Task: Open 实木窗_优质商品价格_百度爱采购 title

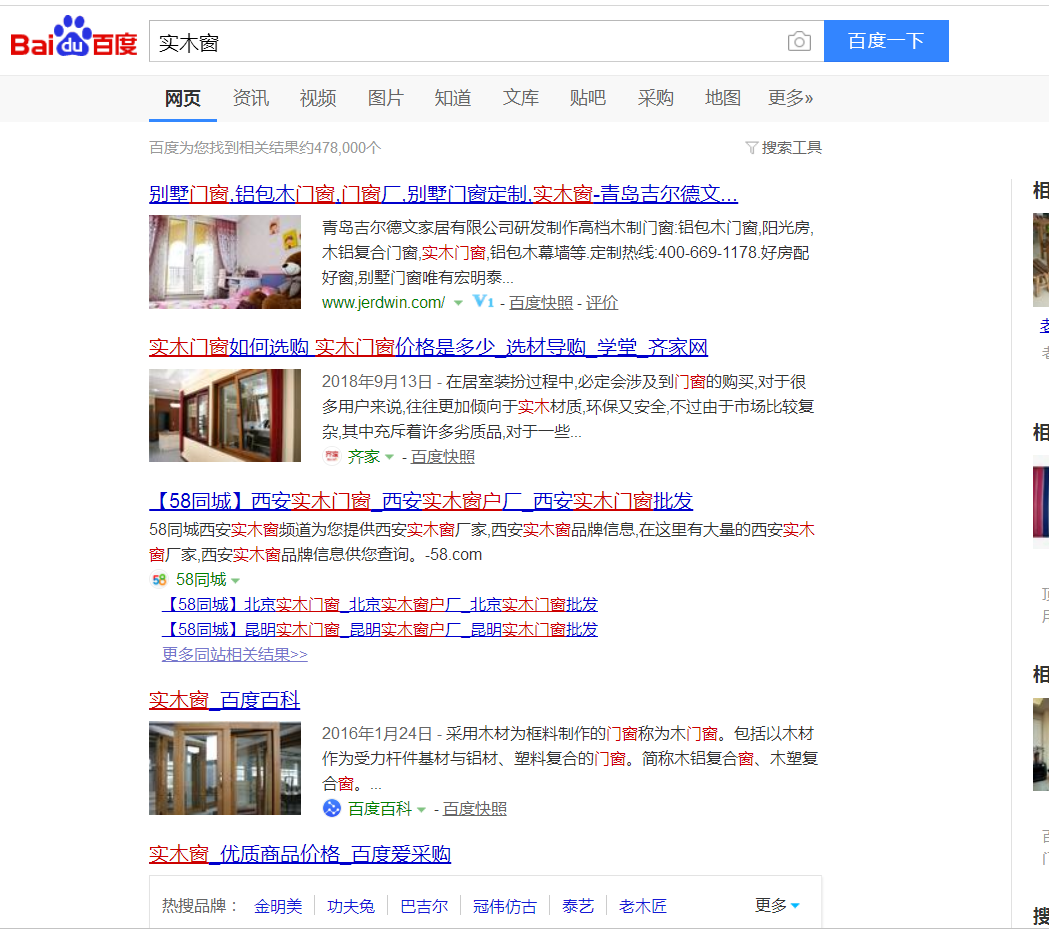Action: coord(300,854)
